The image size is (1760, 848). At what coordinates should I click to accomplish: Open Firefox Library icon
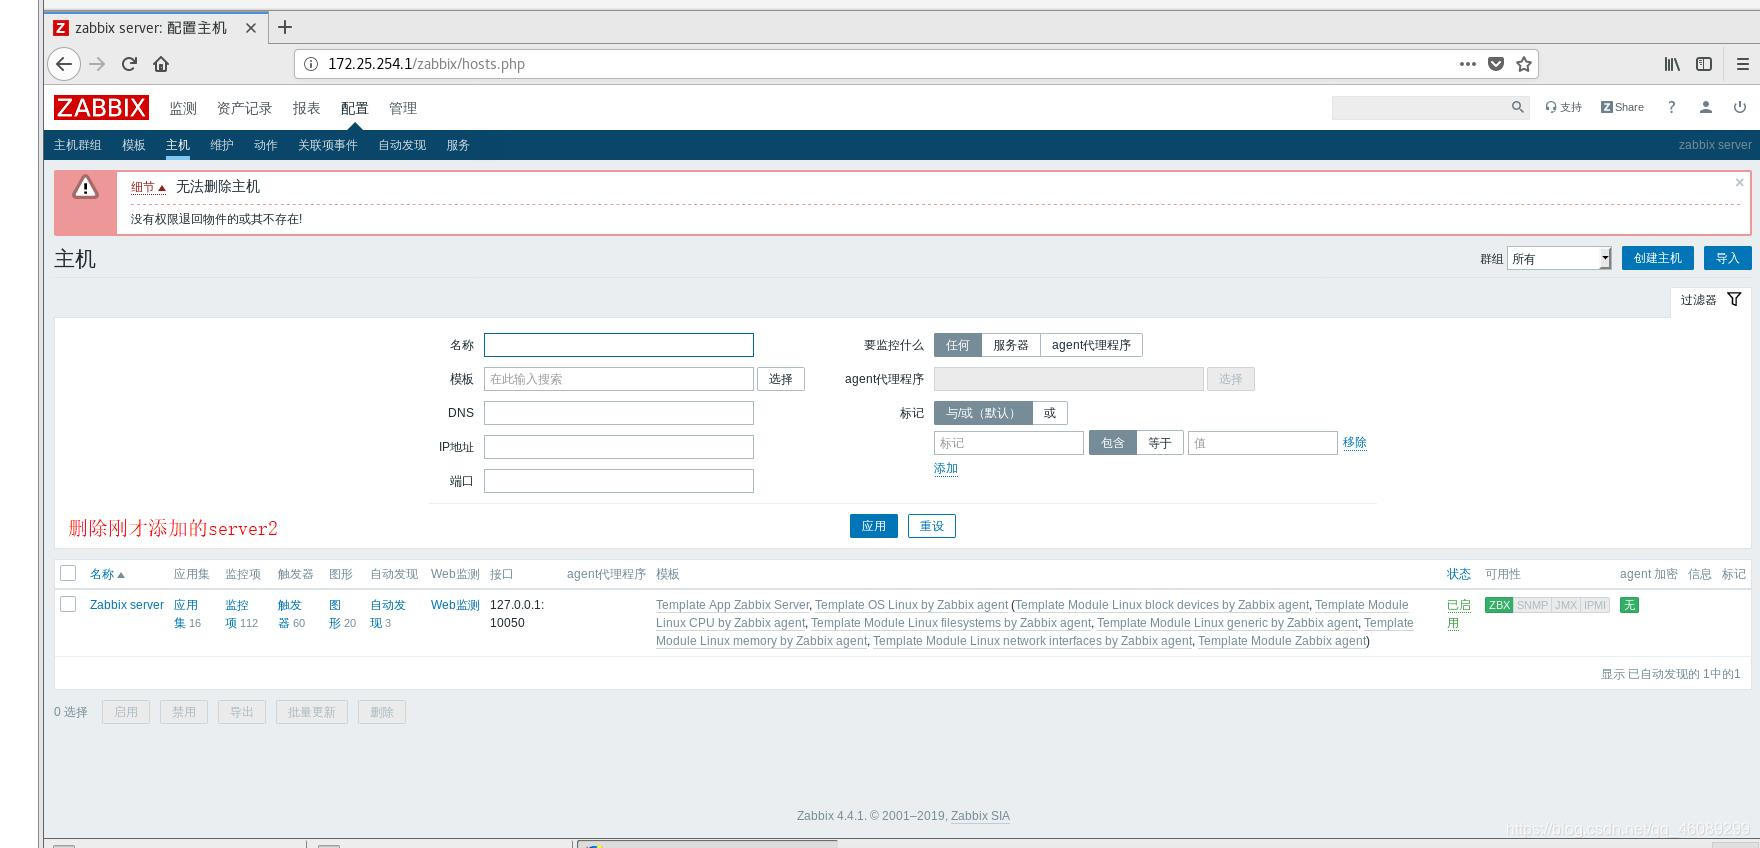click(1672, 64)
